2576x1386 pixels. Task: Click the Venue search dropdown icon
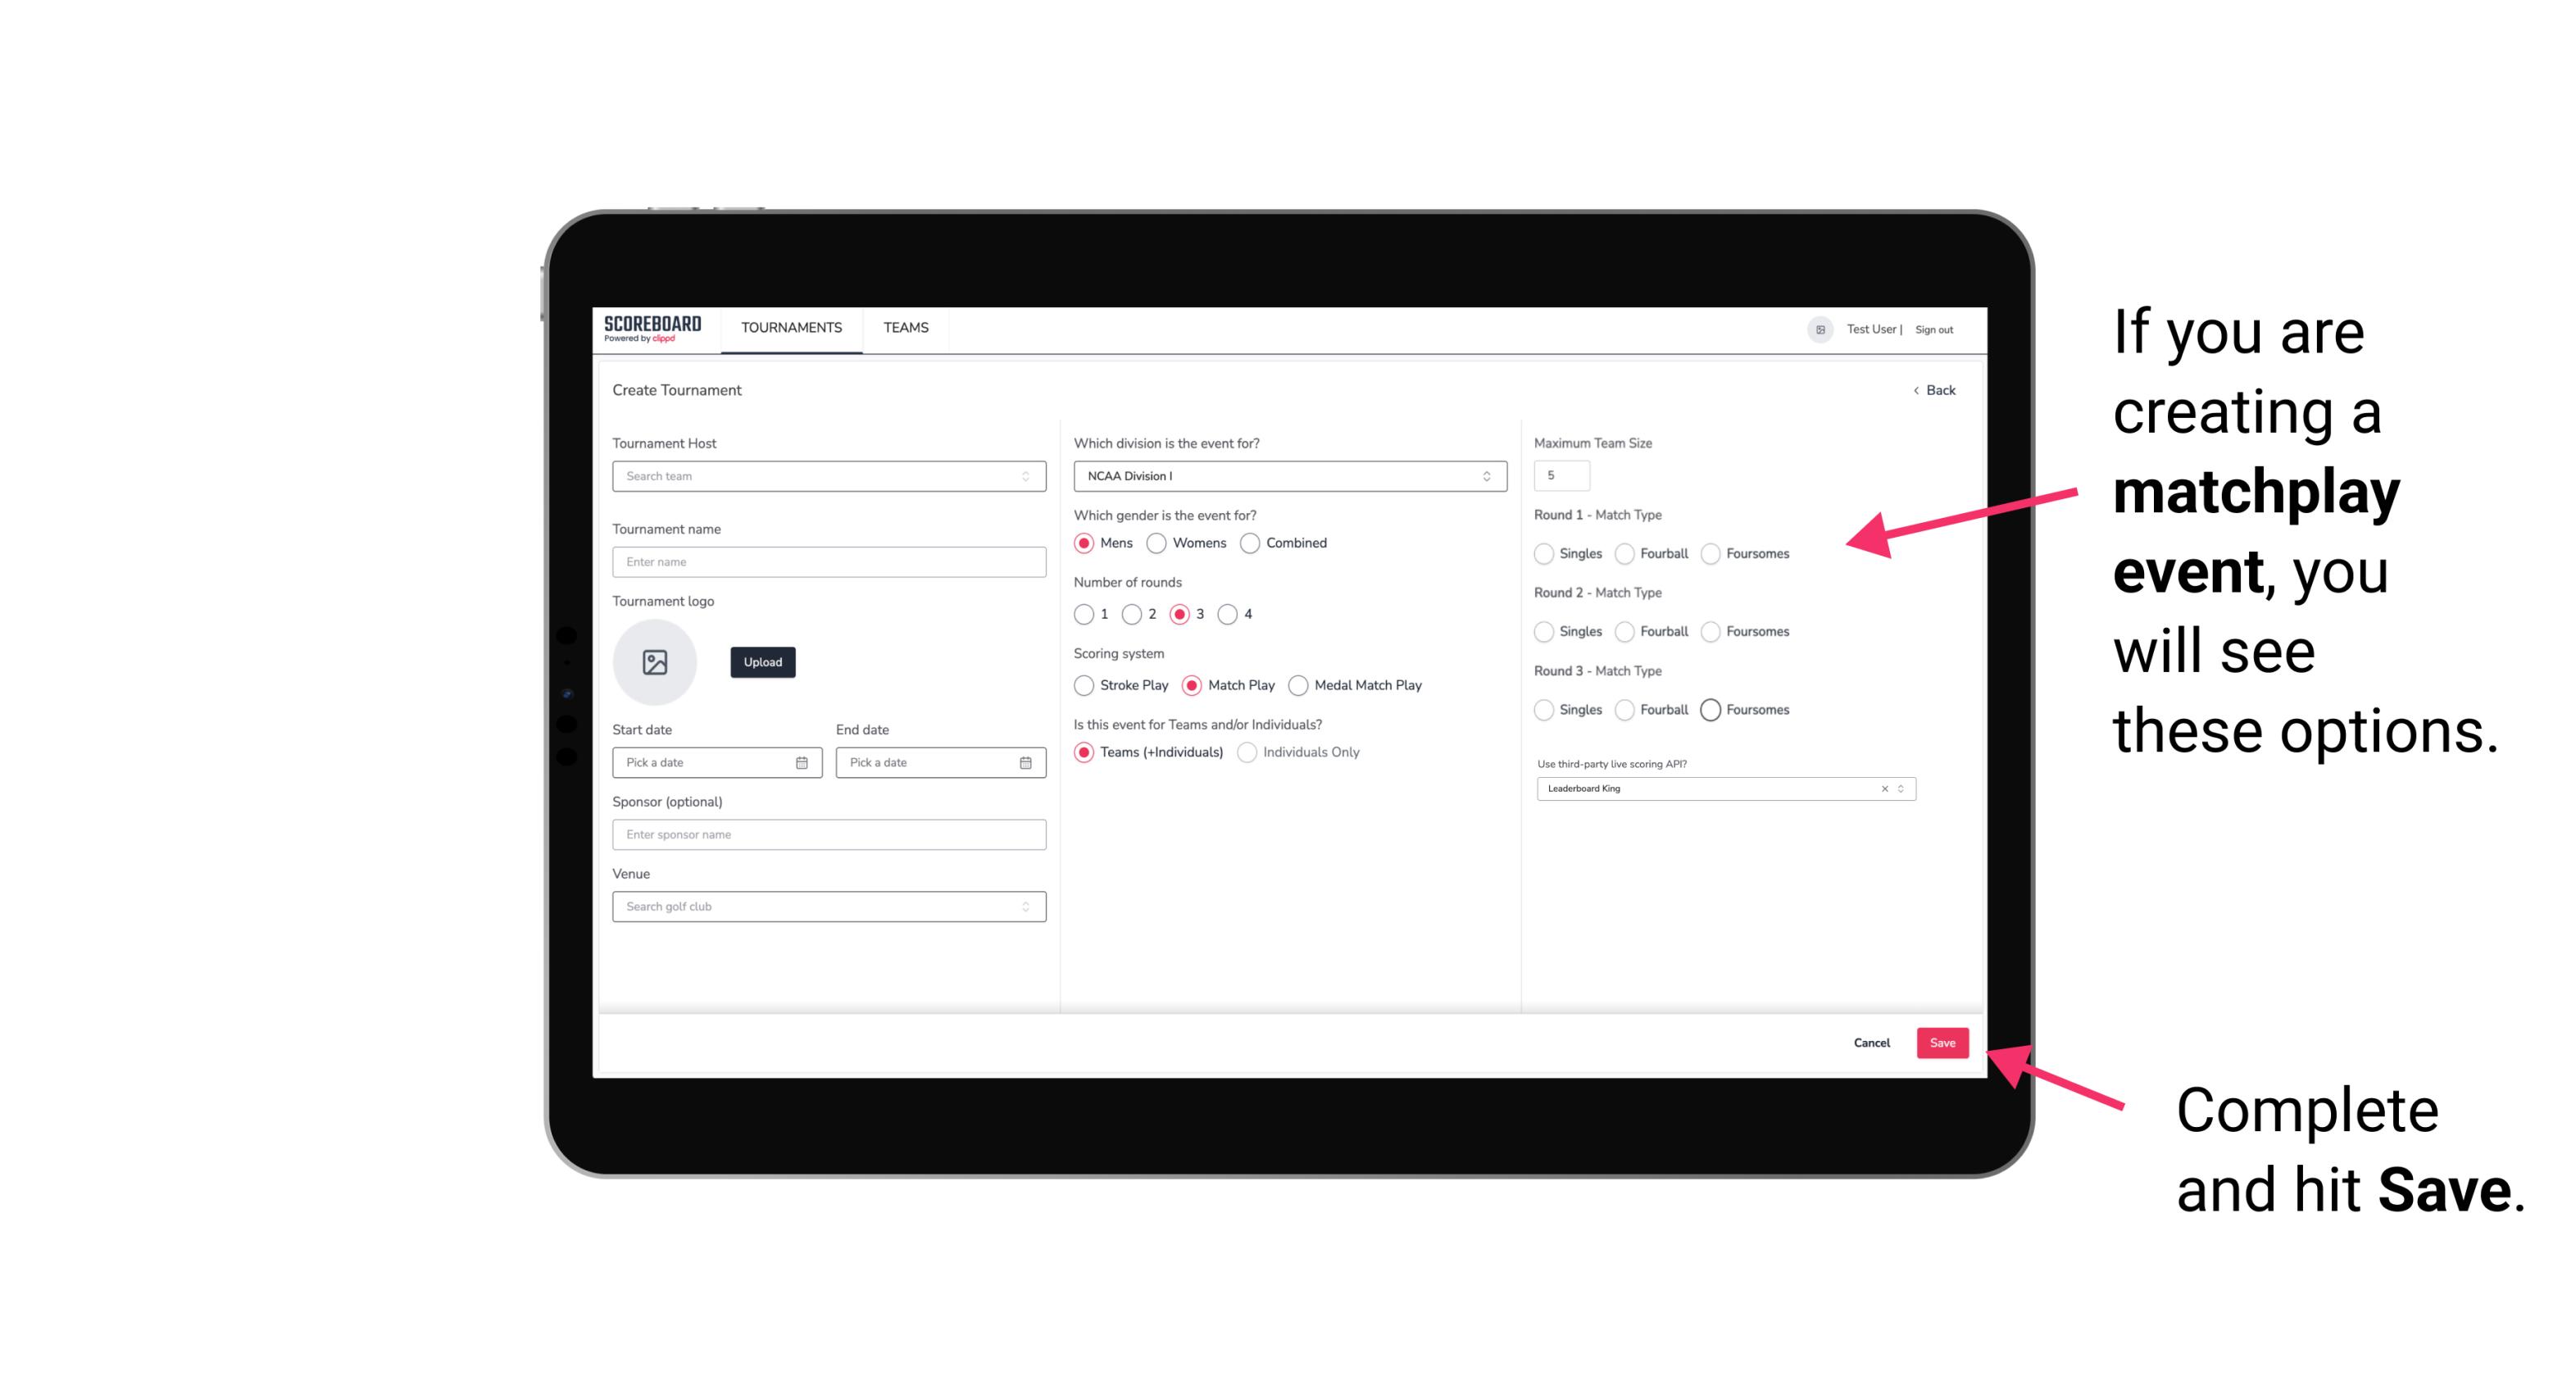[x=1024, y=905]
